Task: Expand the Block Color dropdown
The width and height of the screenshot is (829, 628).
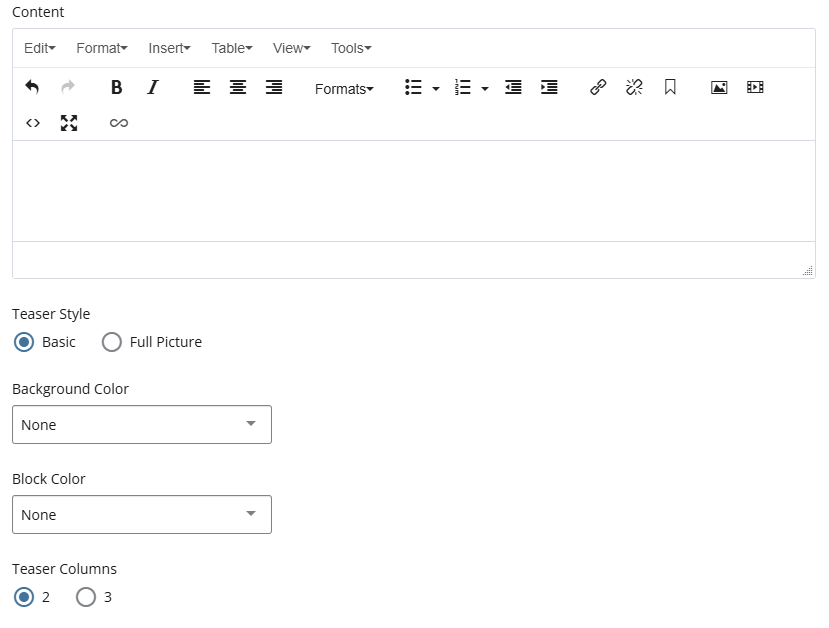Action: 142,515
